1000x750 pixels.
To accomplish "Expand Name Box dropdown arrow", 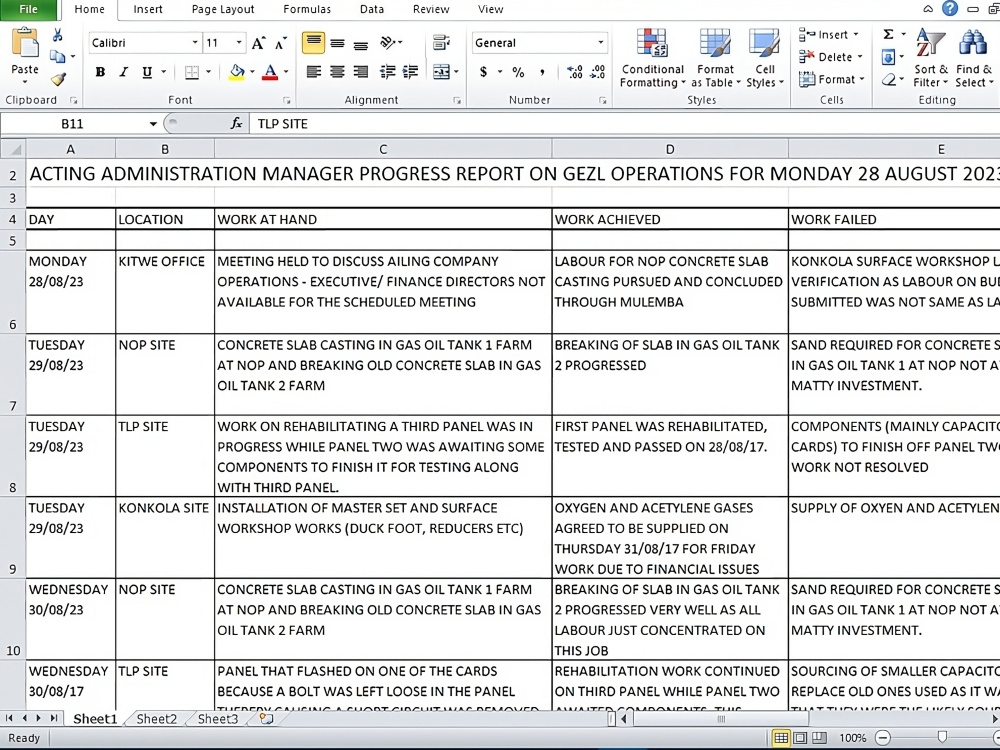I will pos(153,124).
